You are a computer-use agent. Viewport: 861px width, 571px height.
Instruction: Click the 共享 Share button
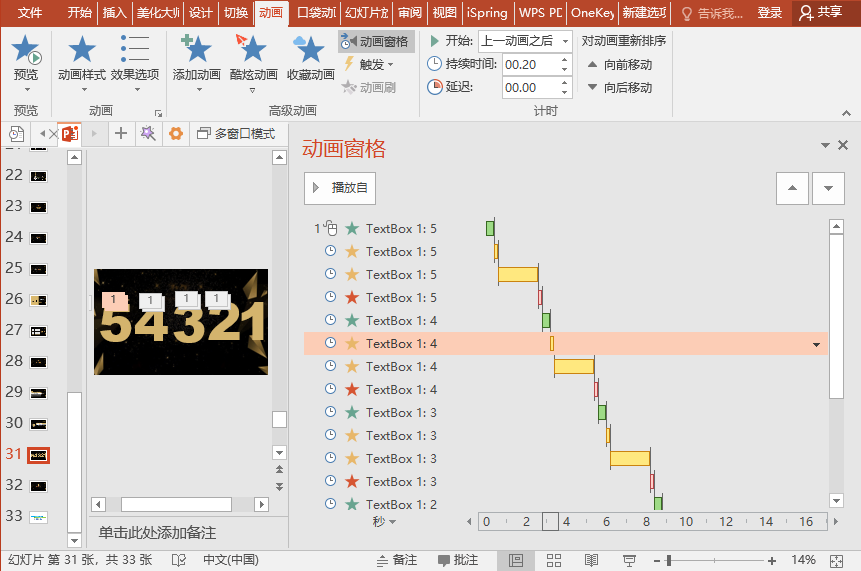(x=820, y=13)
